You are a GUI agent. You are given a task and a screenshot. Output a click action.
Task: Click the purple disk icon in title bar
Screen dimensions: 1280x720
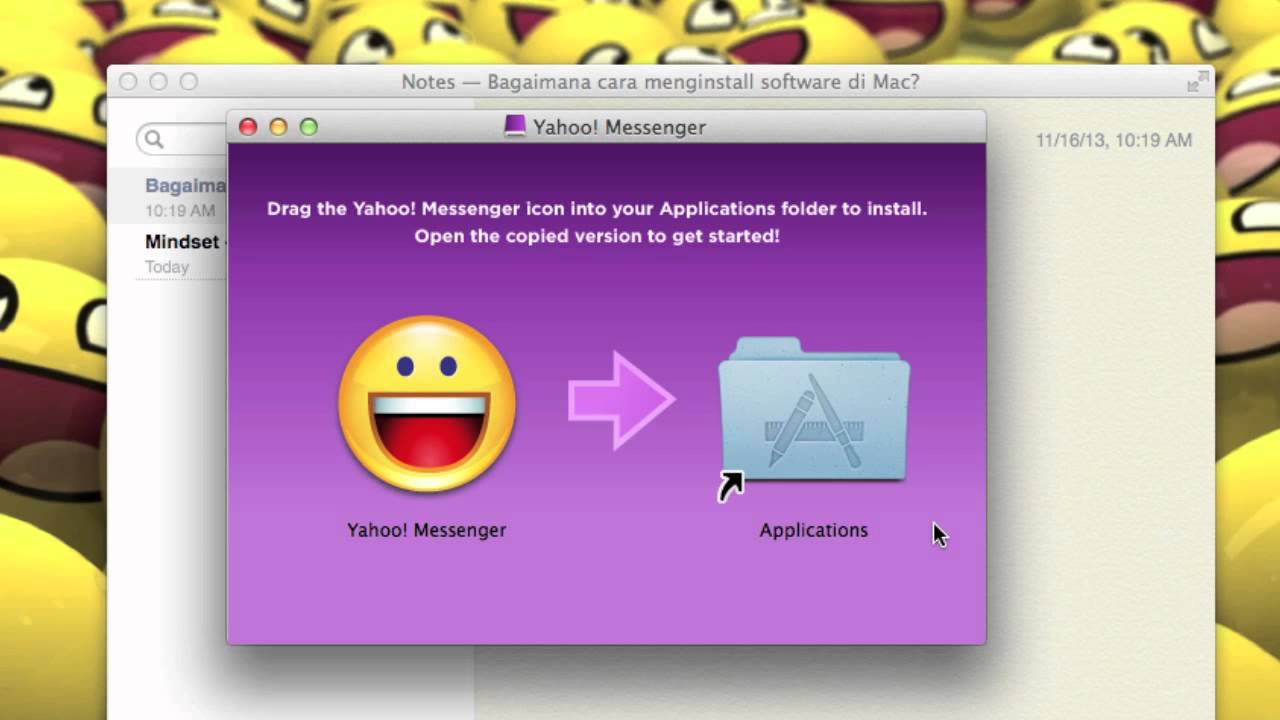coord(515,127)
